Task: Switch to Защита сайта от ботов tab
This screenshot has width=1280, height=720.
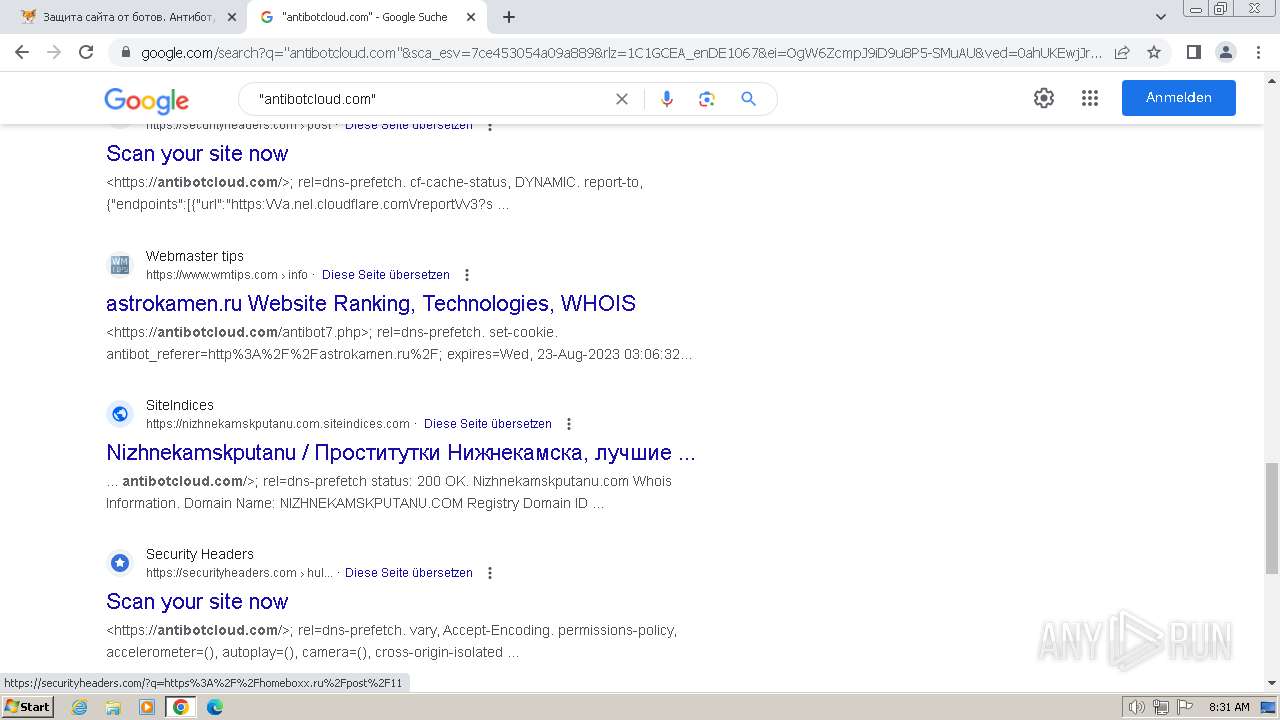Action: click(x=128, y=17)
